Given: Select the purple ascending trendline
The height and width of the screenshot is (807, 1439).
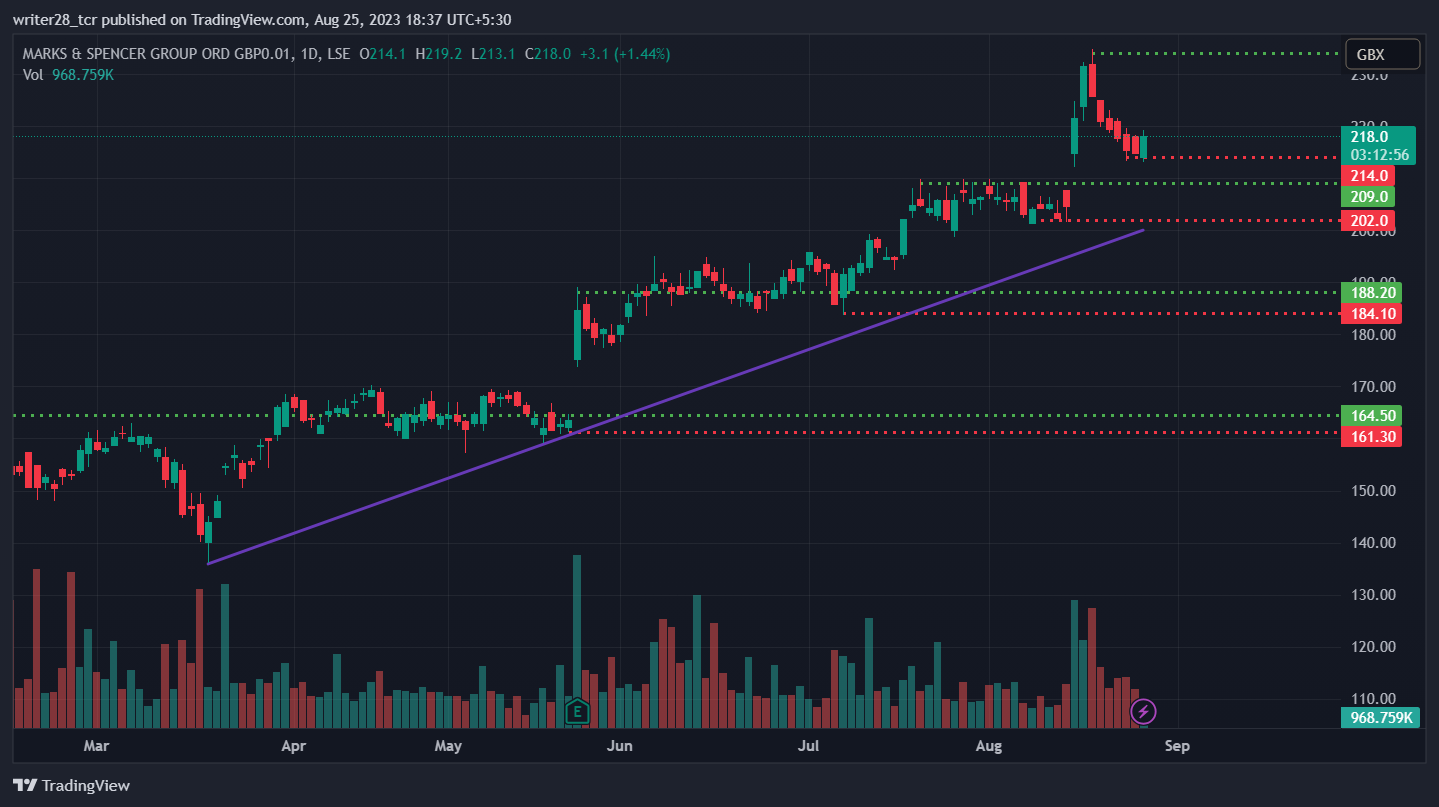Looking at the screenshot, I should (675, 397).
